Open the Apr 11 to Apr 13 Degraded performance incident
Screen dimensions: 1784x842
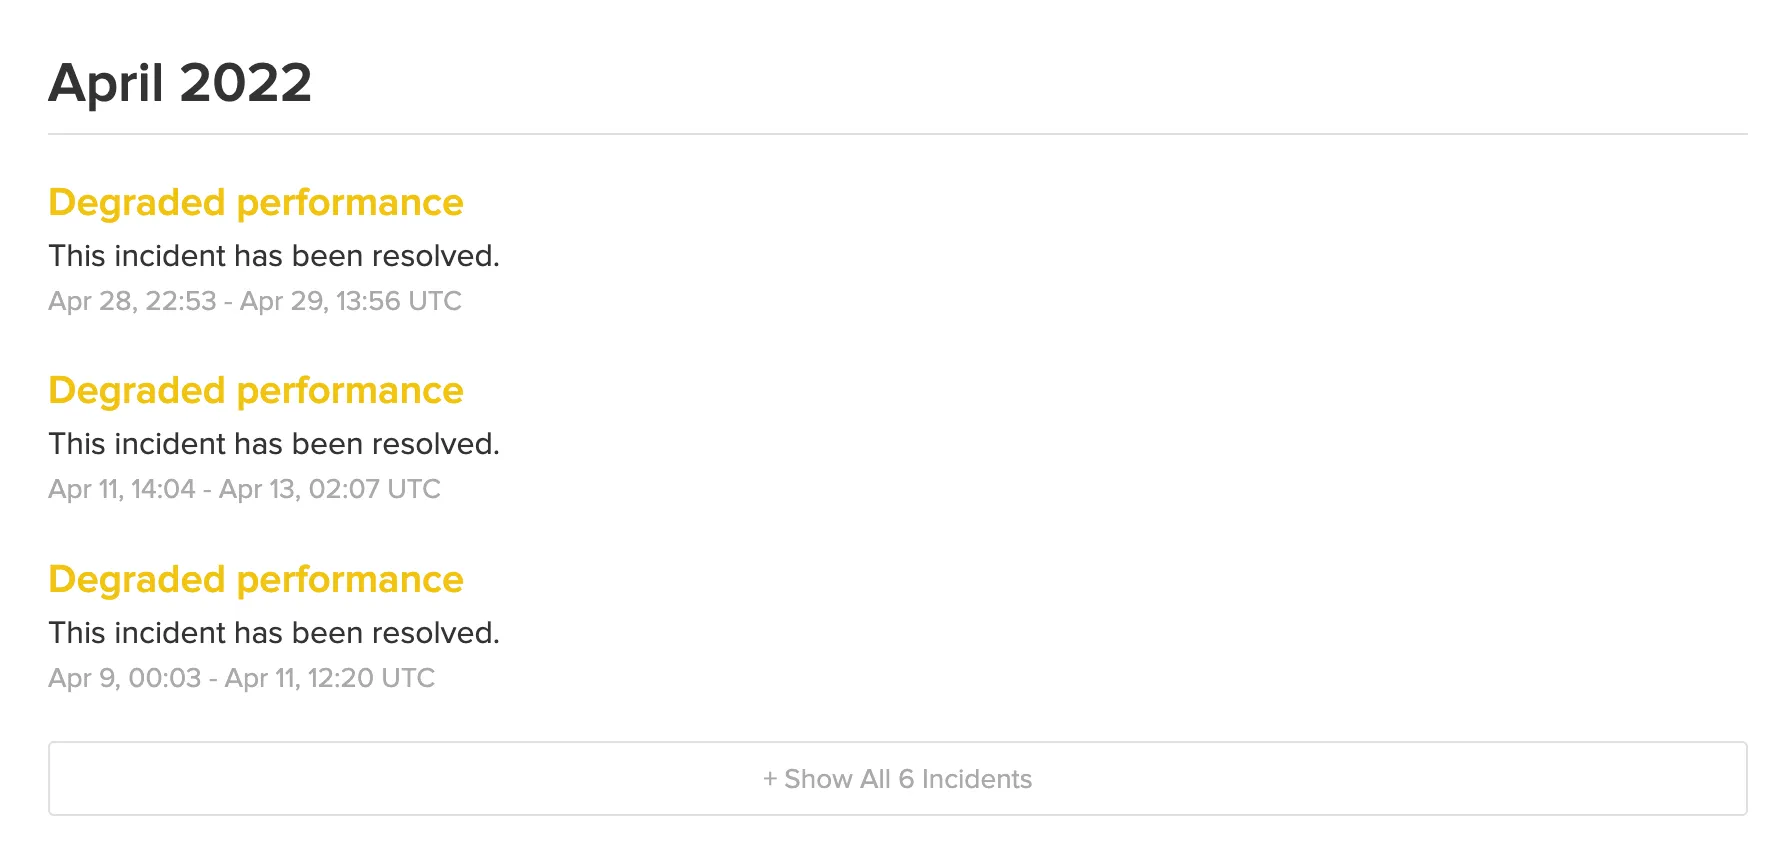point(256,391)
